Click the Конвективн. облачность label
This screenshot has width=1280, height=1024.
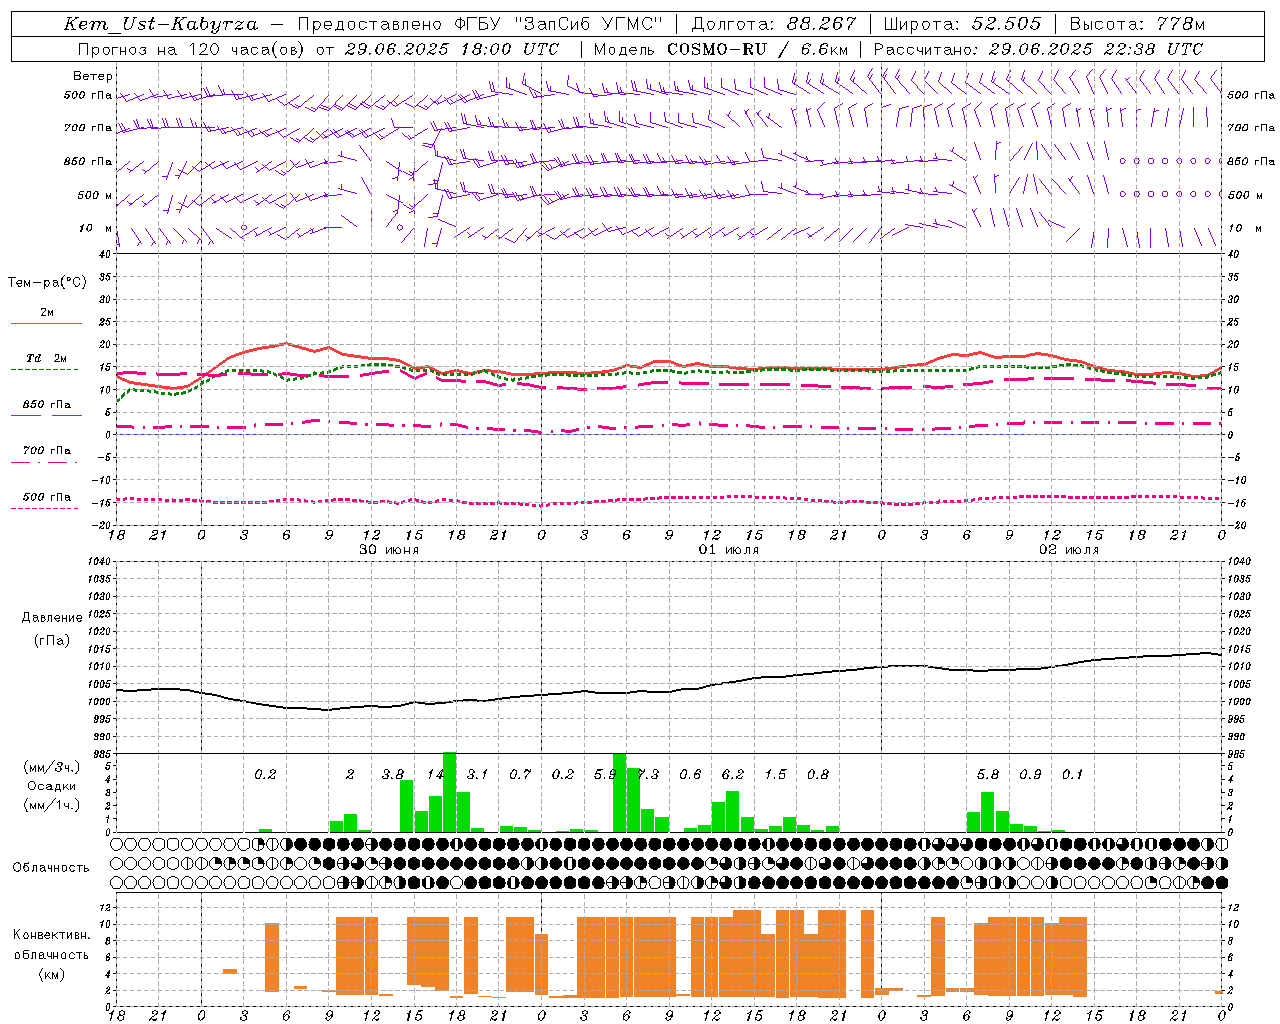[x=51, y=945]
